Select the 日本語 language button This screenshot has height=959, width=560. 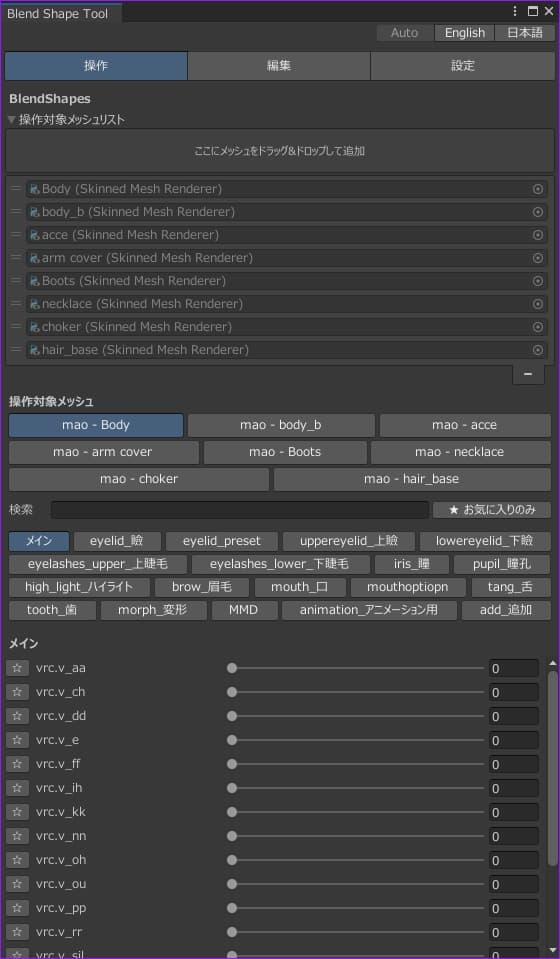(525, 33)
